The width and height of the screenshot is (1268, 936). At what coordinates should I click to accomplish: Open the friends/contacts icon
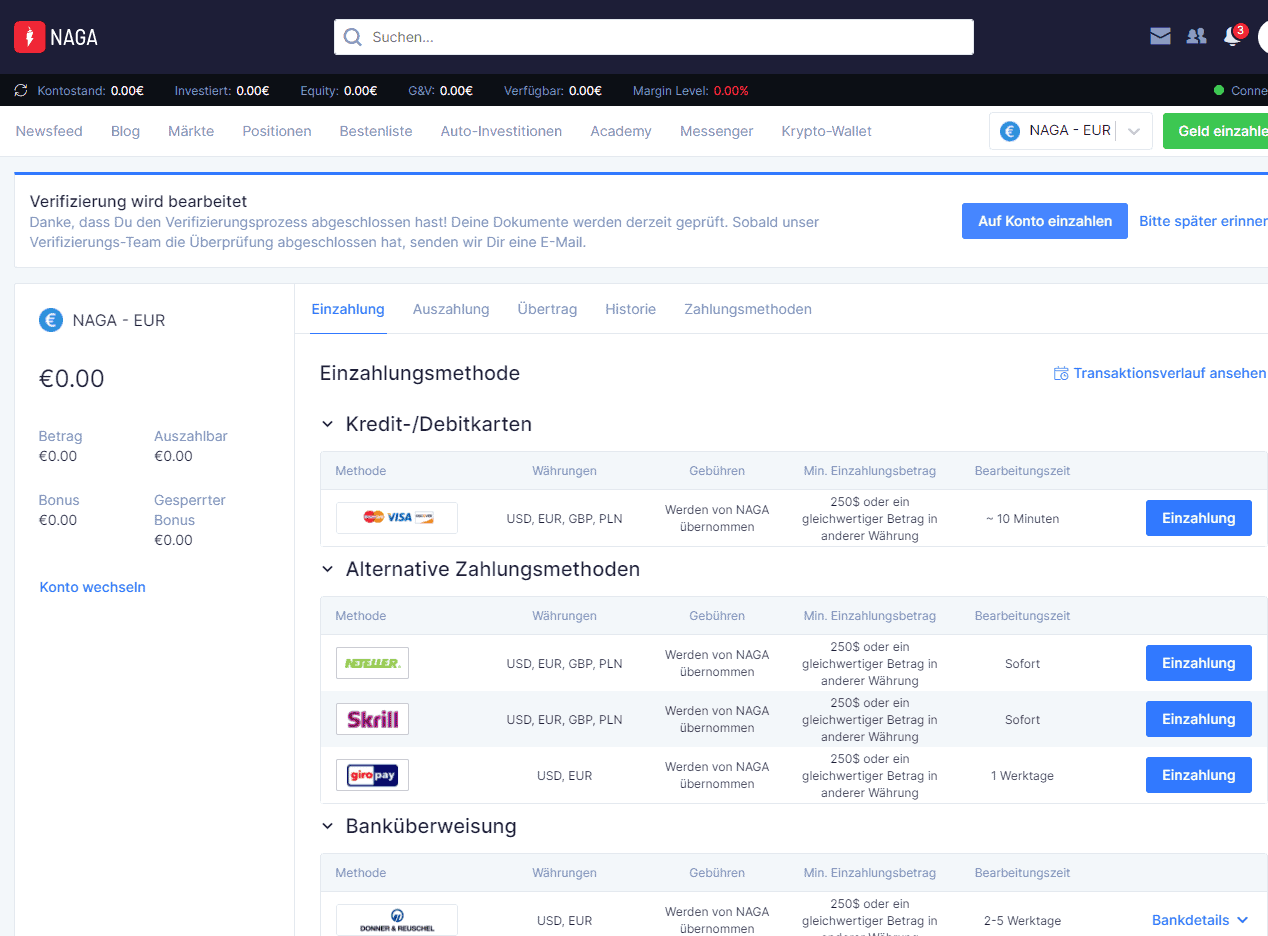pos(1196,37)
